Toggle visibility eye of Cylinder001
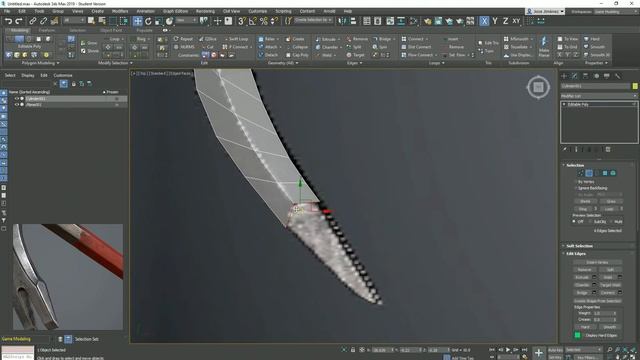Image resolution: width=640 pixels, height=360 pixels. point(17,99)
